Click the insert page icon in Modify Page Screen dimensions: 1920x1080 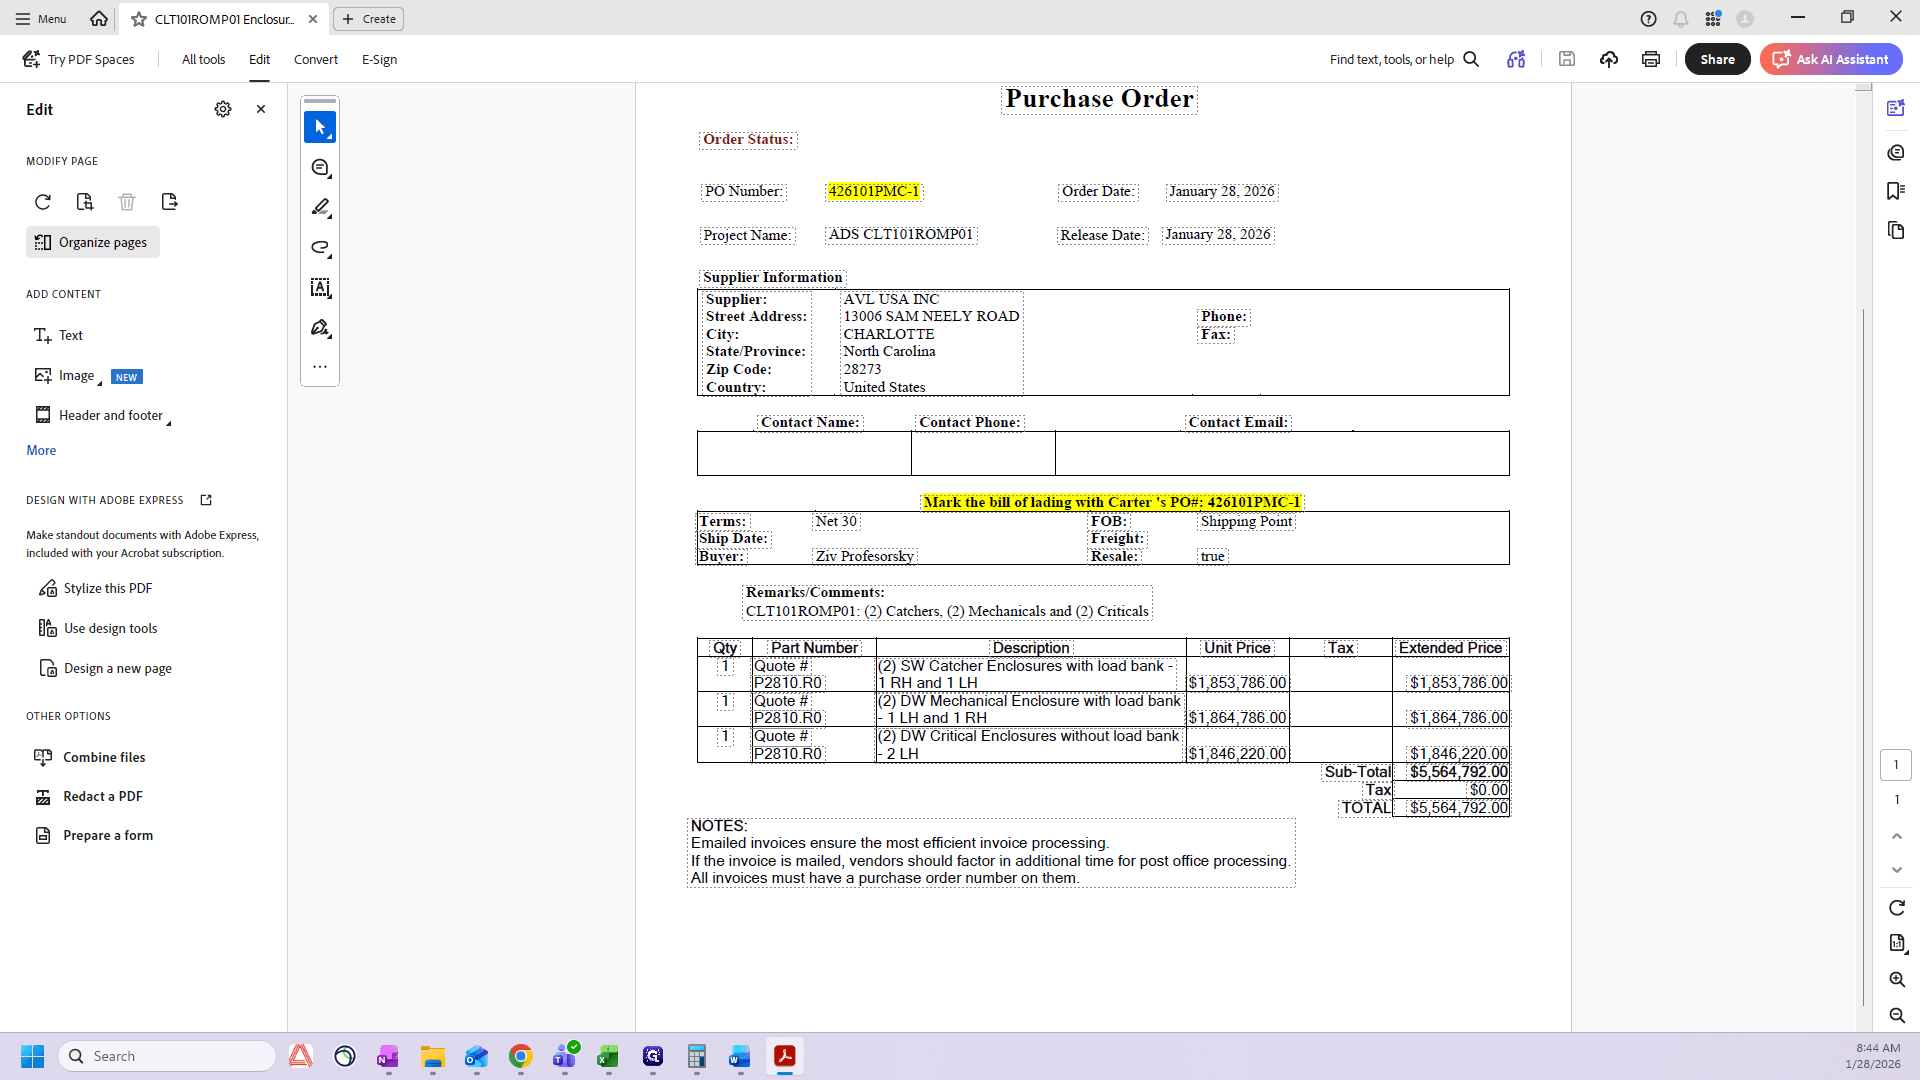85,202
